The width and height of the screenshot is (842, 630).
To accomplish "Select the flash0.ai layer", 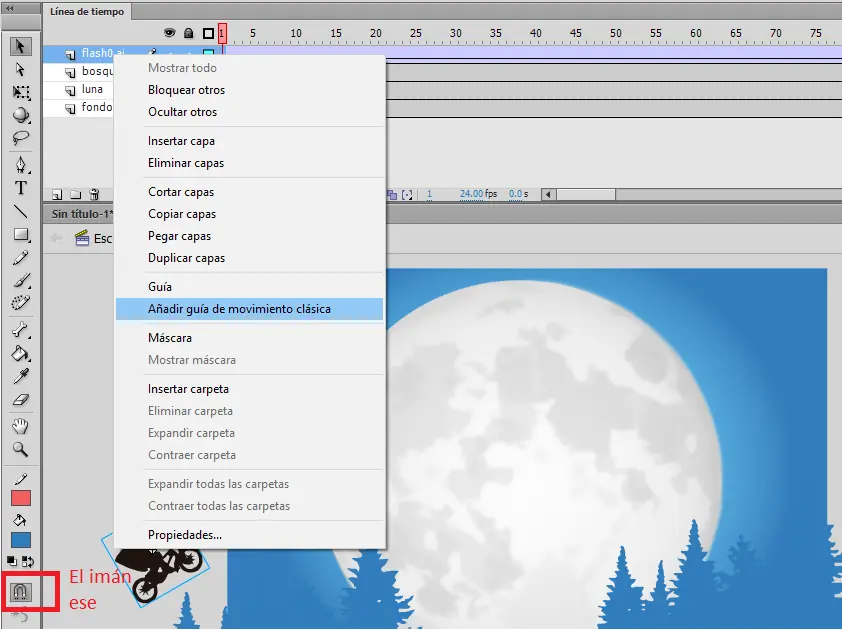I will (x=103, y=53).
